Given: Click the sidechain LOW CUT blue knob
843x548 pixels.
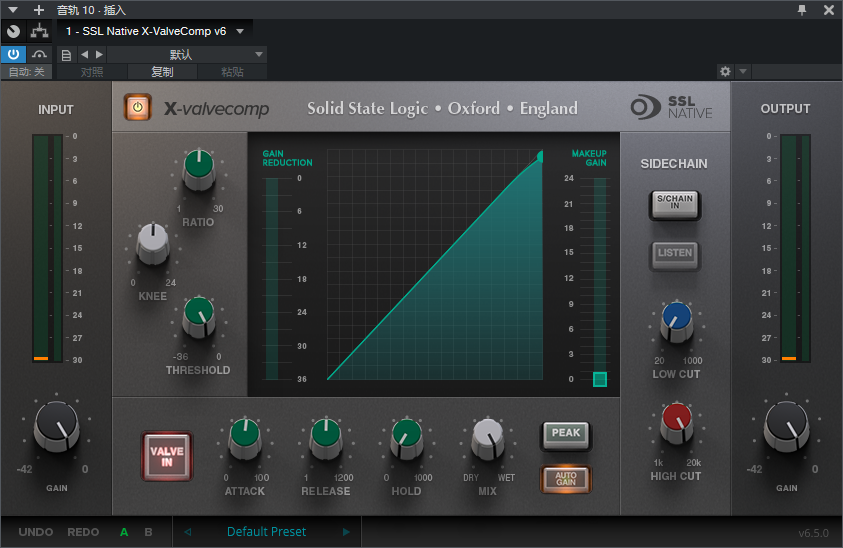Looking at the screenshot, I should (677, 321).
